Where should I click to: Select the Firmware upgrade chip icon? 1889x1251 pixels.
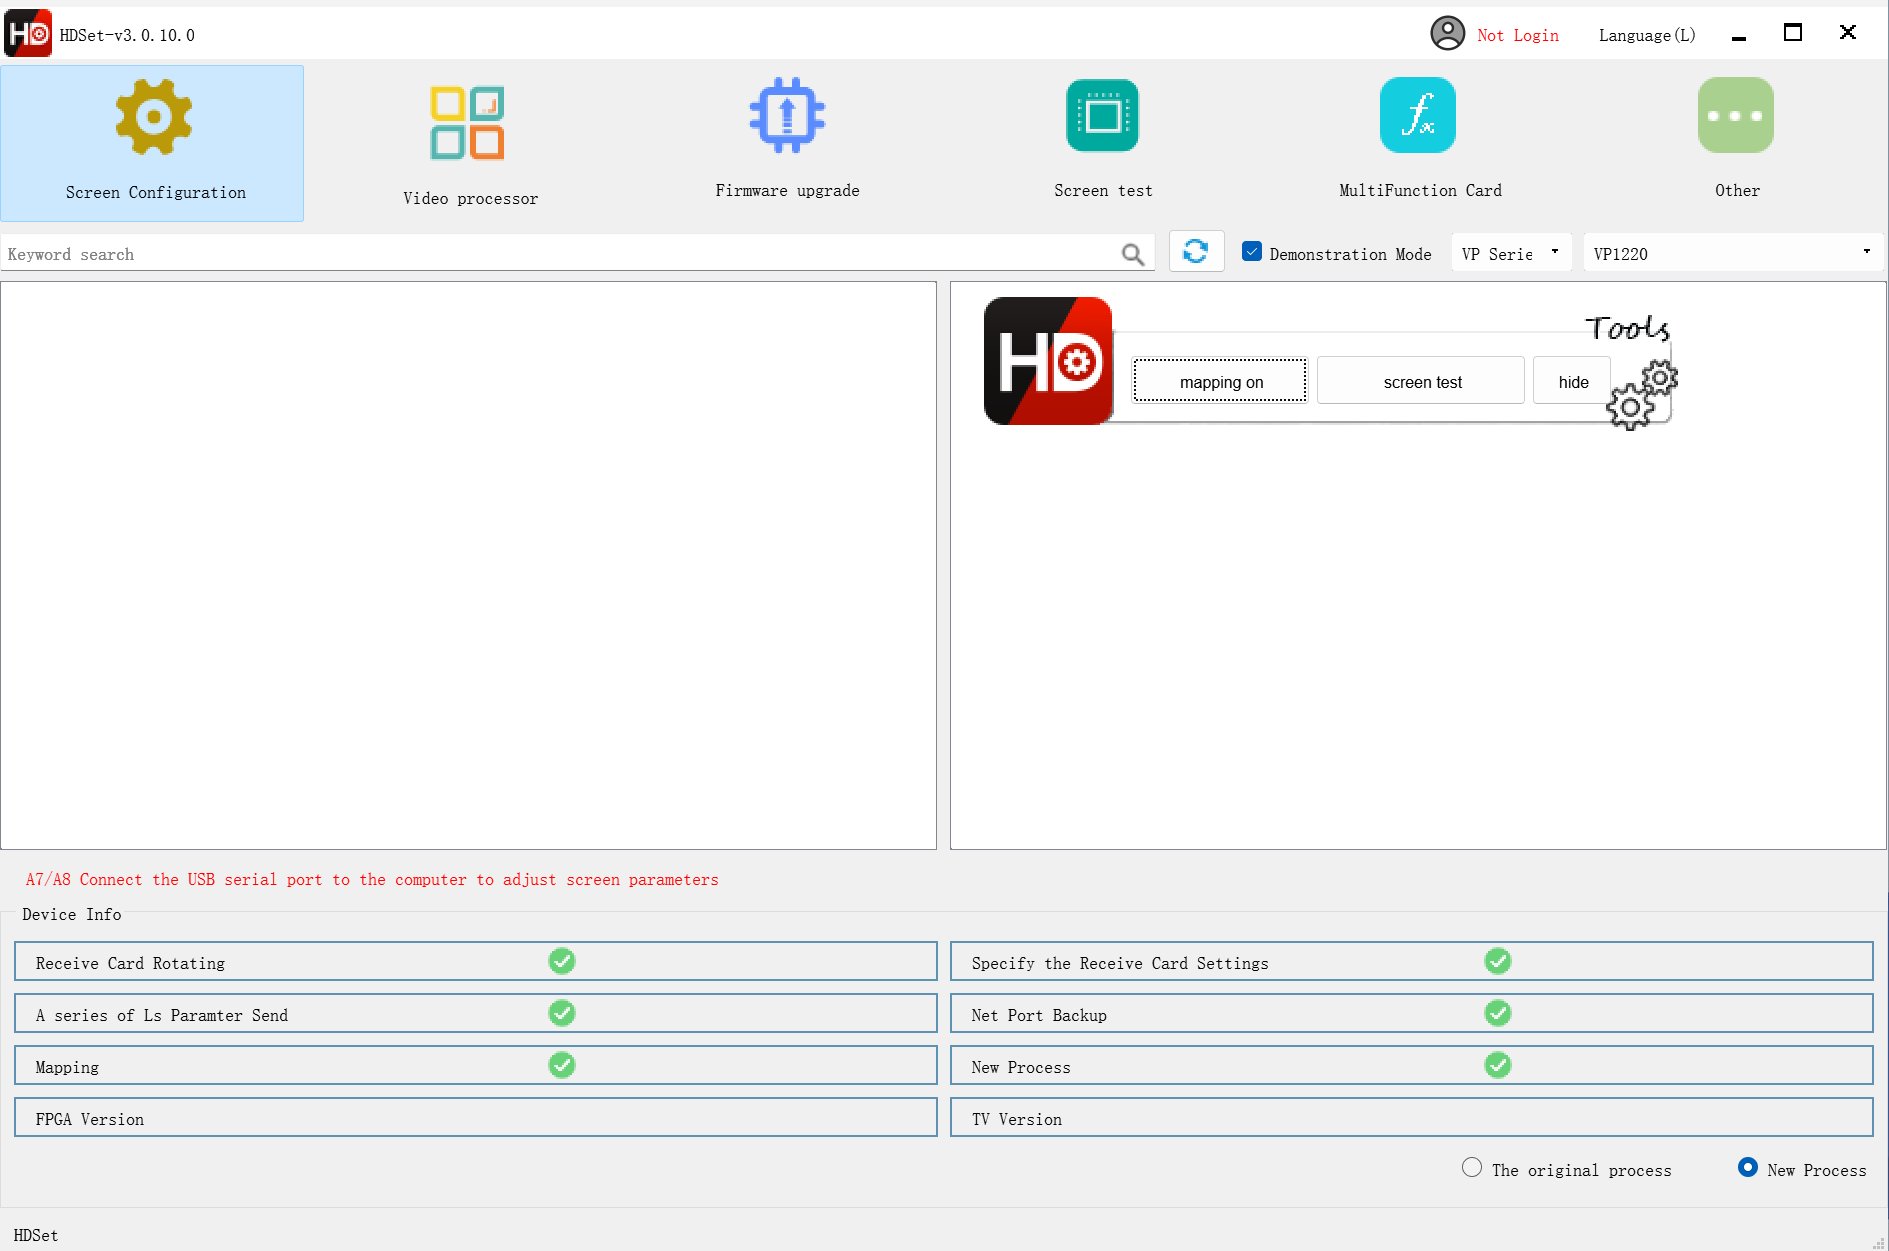point(787,115)
